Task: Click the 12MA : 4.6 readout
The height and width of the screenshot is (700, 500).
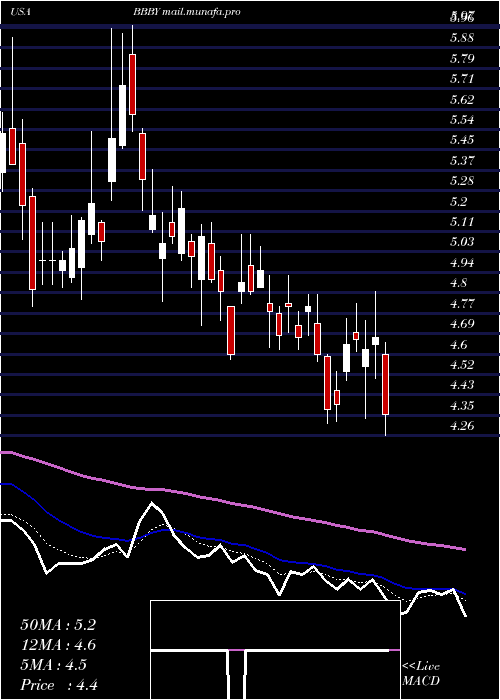Action: [58, 645]
